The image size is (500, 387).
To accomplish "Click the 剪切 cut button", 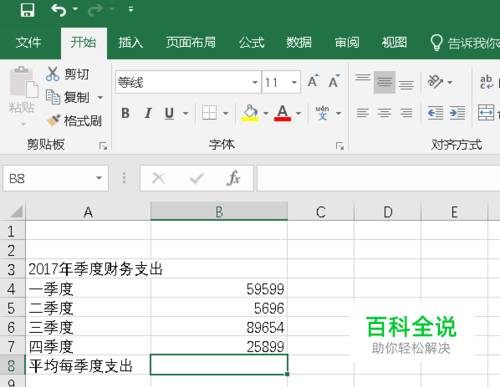I will click(x=68, y=74).
